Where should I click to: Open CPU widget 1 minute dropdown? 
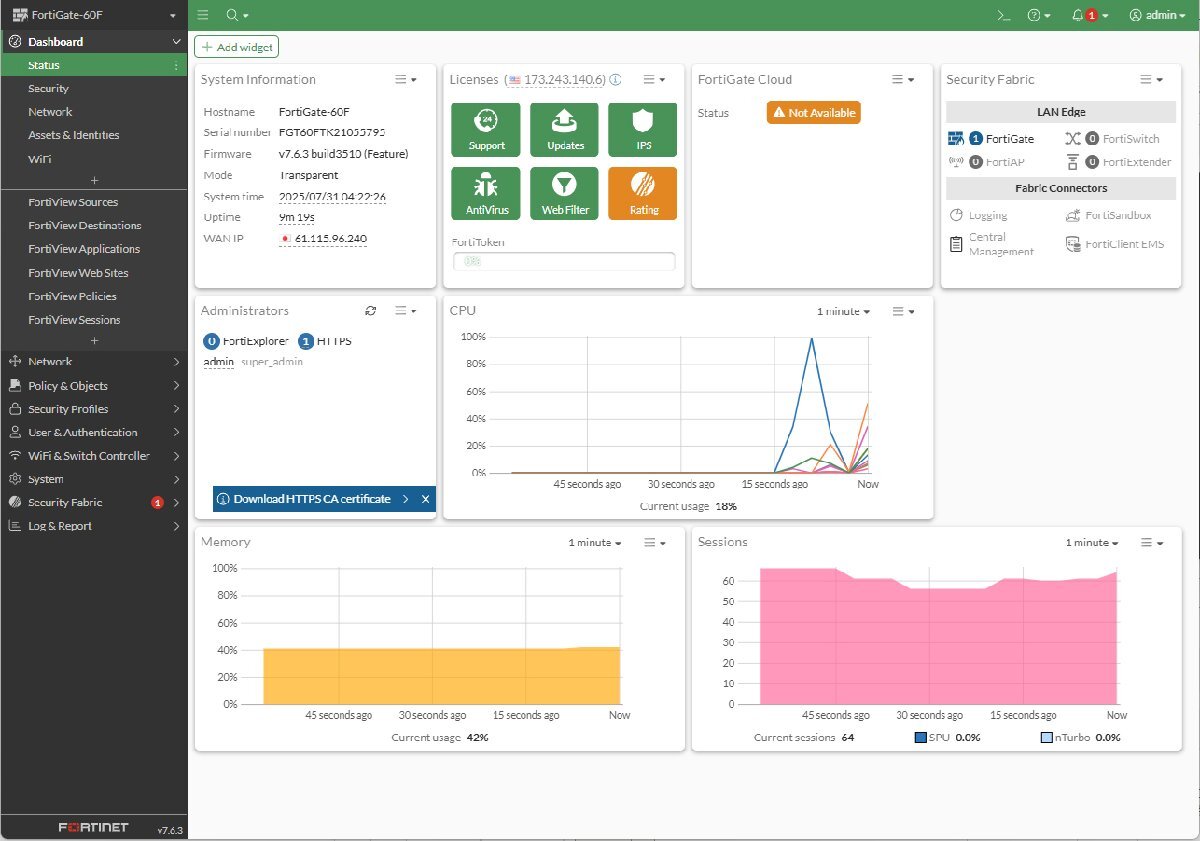tap(843, 312)
